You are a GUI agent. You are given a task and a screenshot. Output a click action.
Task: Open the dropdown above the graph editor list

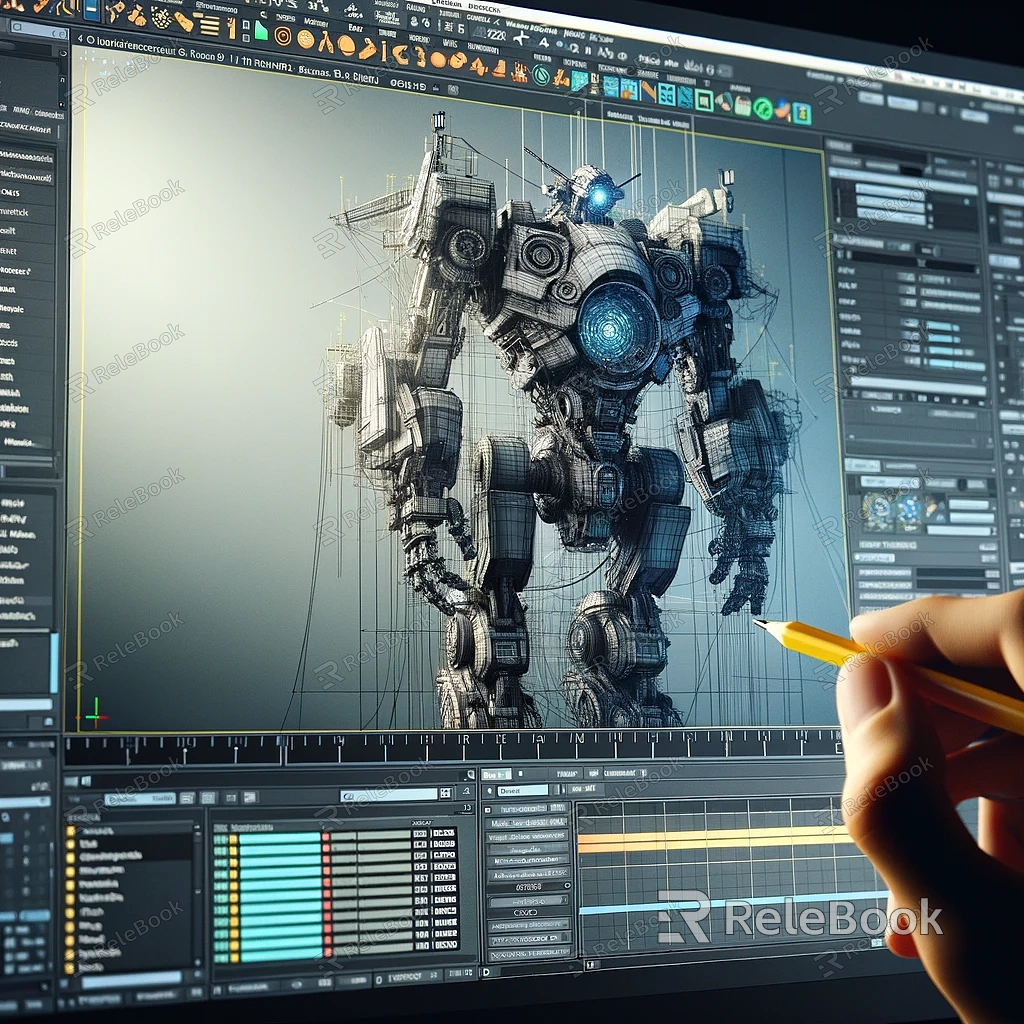point(523,790)
